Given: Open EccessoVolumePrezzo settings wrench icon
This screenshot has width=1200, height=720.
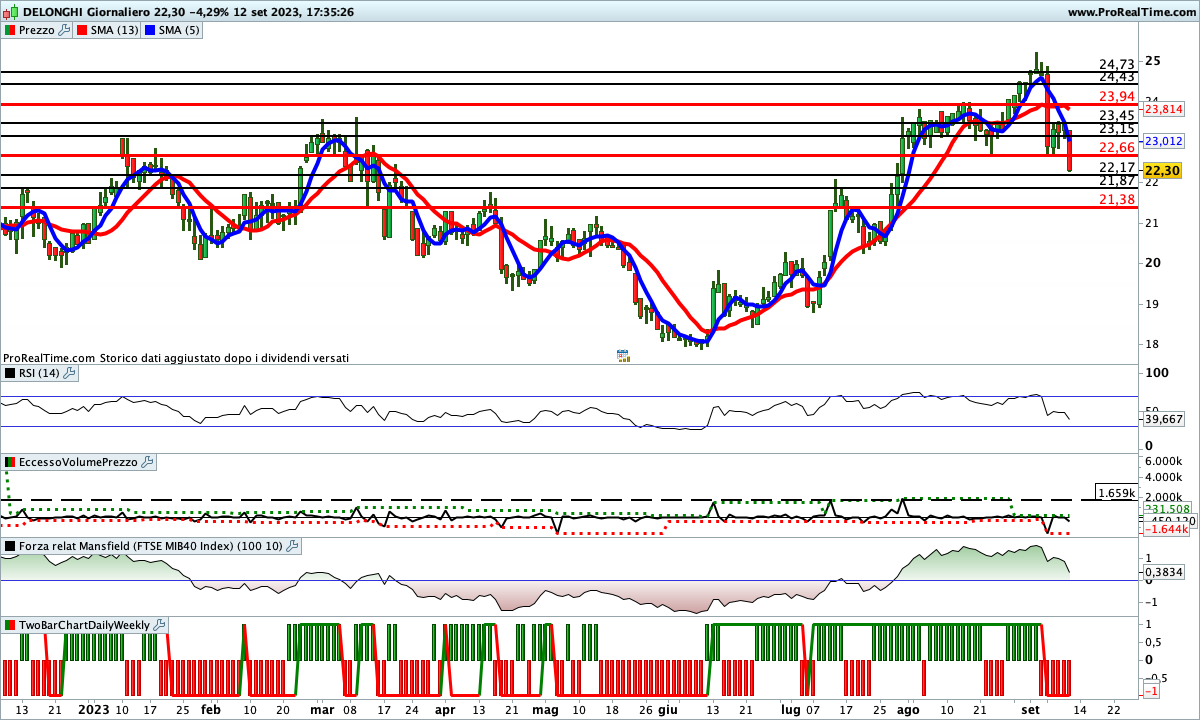Looking at the screenshot, I should 148,462.
